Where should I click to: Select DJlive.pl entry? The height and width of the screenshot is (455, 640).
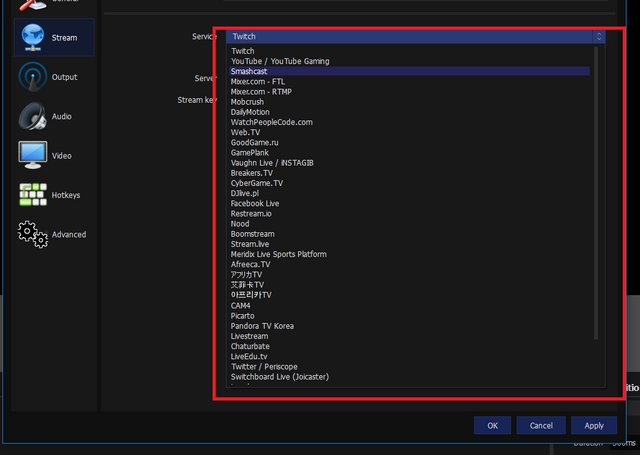[409, 193]
